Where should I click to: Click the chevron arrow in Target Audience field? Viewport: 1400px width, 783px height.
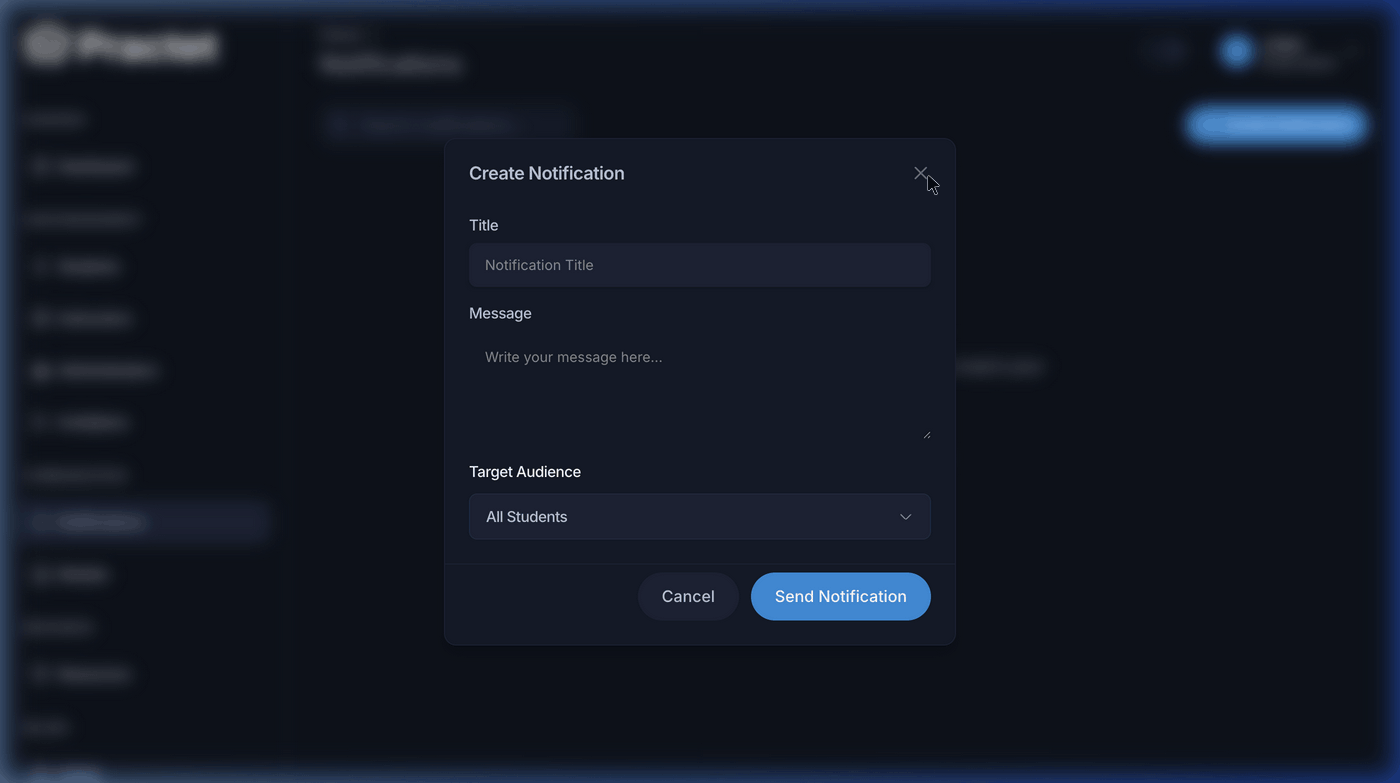(x=905, y=517)
